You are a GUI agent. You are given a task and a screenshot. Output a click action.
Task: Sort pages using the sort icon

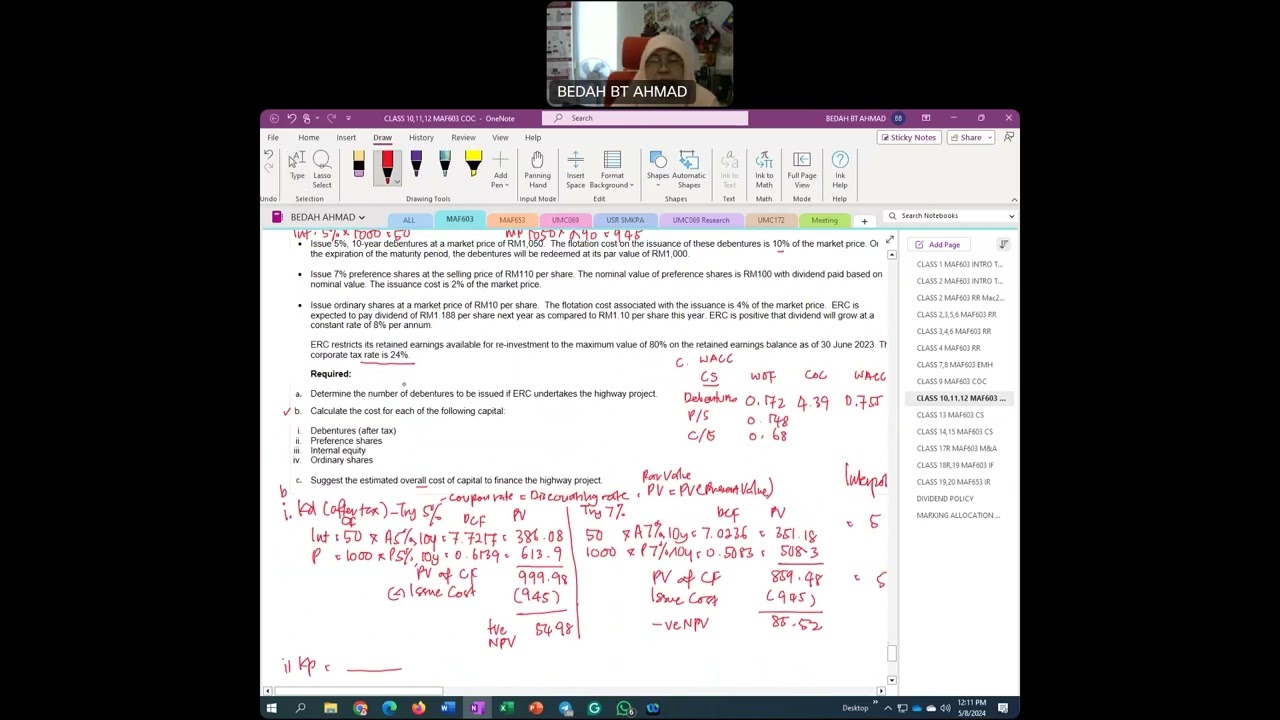pyautogui.click(x=1003, y=245)
